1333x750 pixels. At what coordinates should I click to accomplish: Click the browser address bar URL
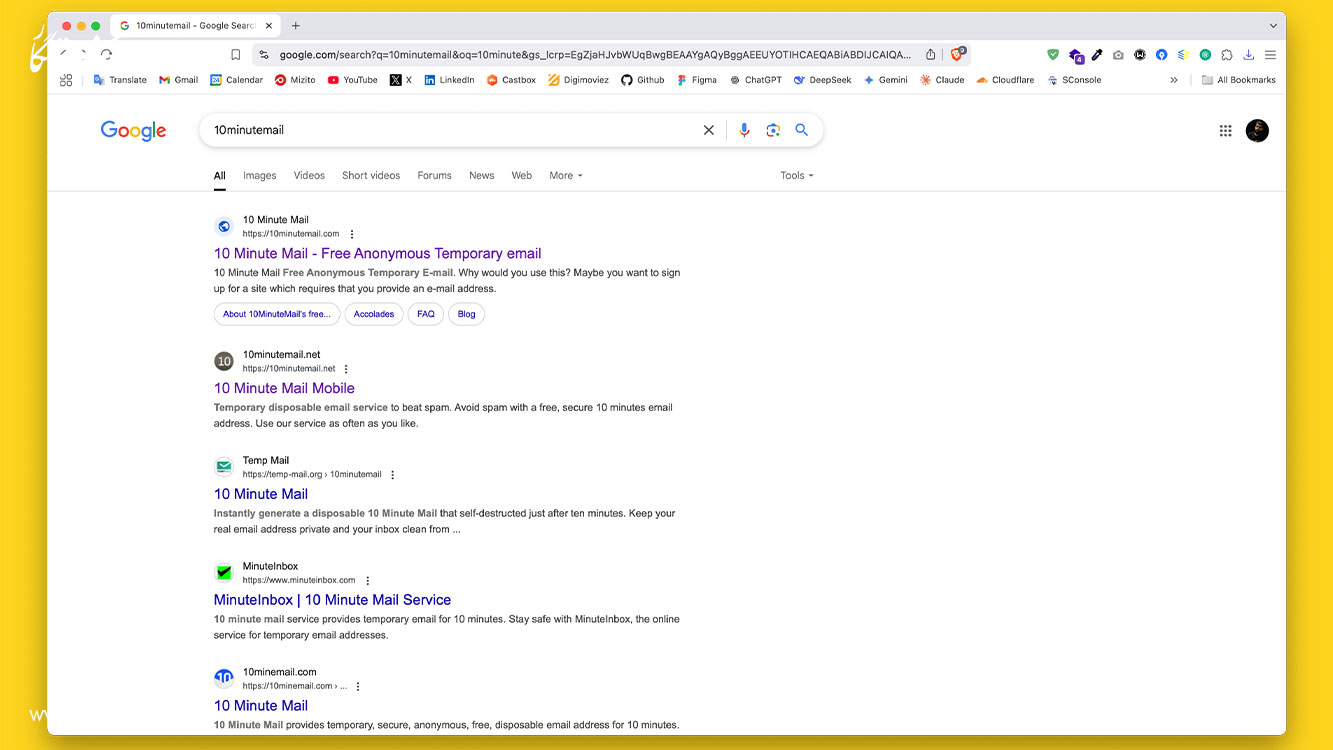tap(595, 55)
